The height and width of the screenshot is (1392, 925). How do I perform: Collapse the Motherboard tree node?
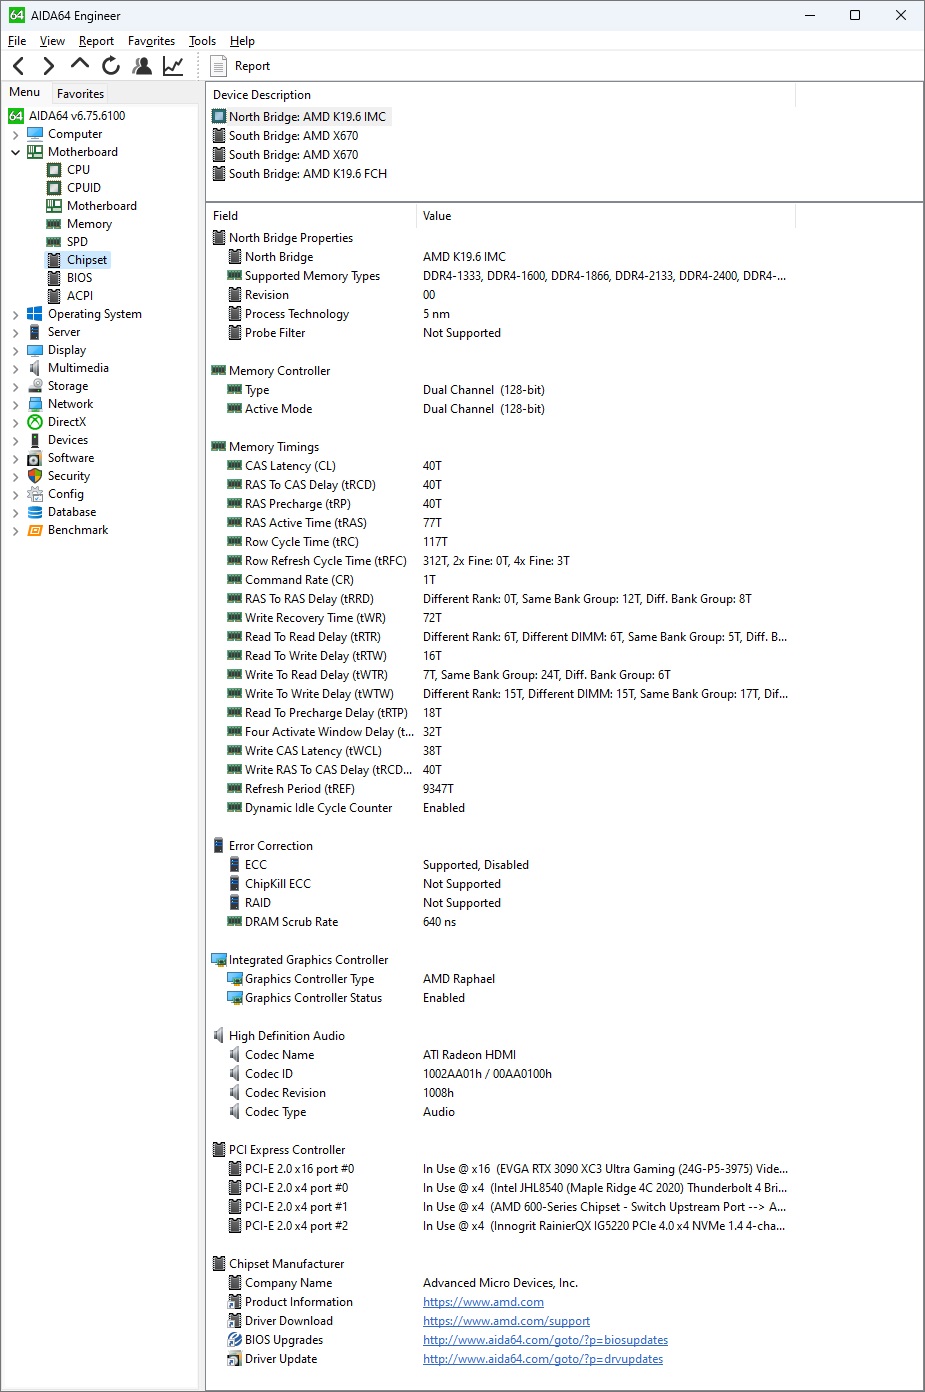click(15, 152)
